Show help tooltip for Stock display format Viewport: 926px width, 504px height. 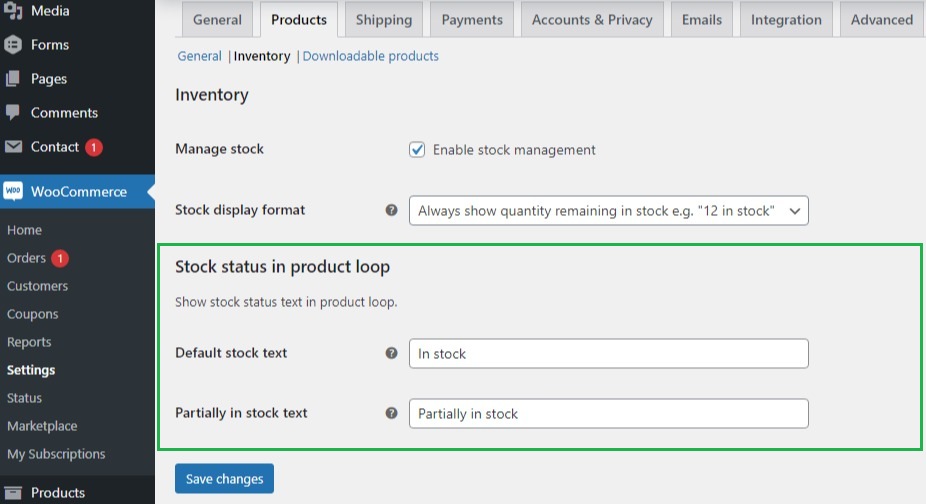click(392, 211)
